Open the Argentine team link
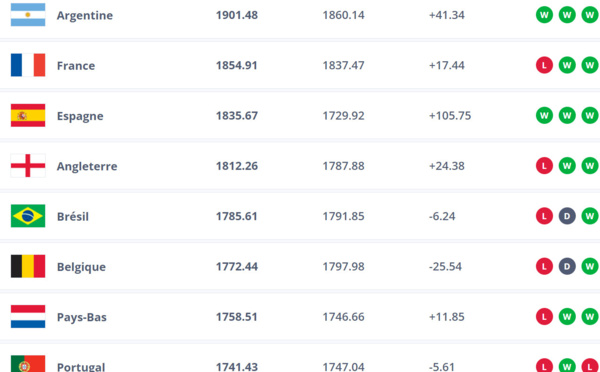 click(x=85, y=15)
